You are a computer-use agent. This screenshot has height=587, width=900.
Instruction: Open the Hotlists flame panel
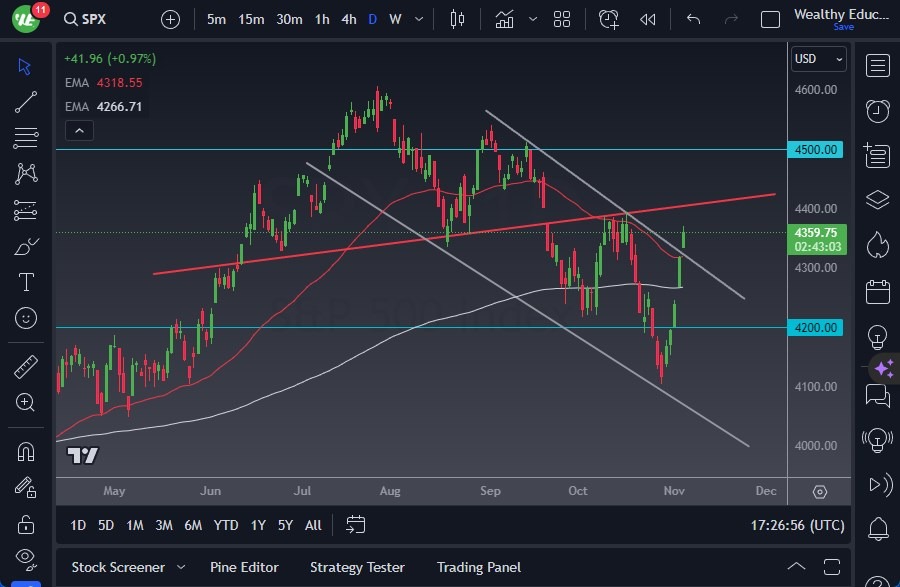coord(877,245)
